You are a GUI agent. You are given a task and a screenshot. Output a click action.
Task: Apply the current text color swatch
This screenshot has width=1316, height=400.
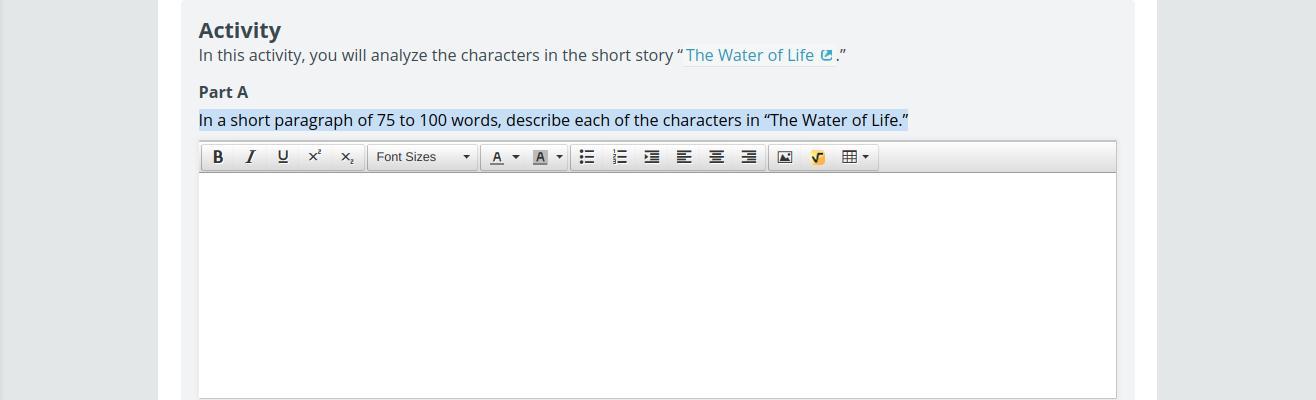(497, 157)
